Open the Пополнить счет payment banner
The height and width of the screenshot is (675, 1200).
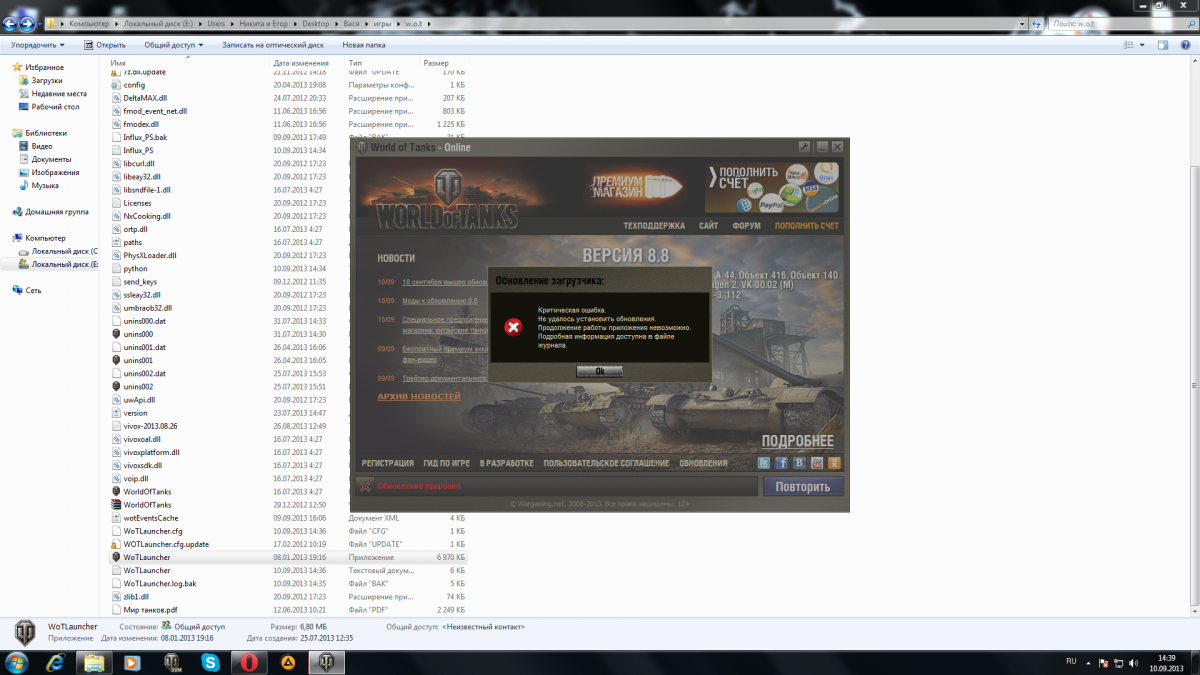(x=774, y=186)
